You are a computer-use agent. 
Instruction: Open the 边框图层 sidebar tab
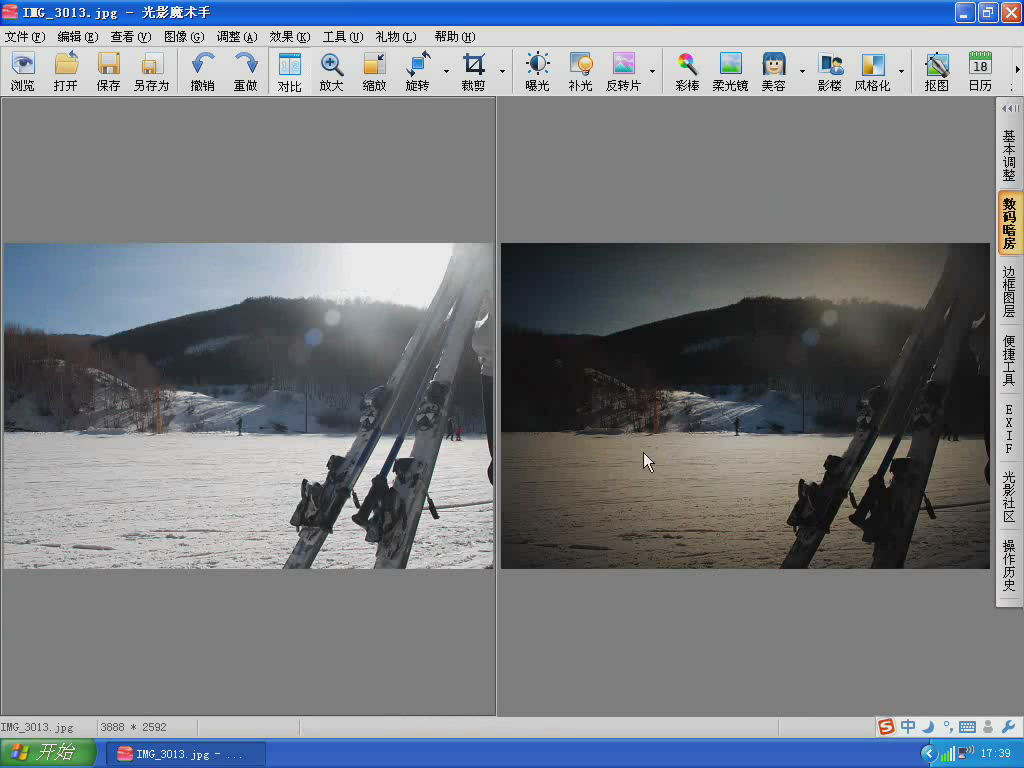(1009, 291)
